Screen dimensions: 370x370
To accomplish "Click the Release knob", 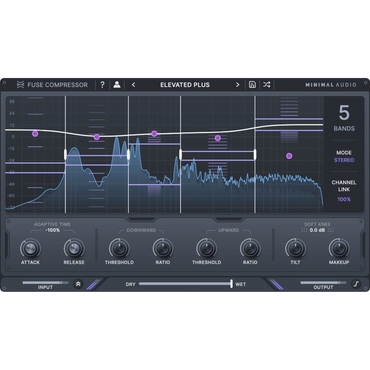I will click(x=74, y=248).
